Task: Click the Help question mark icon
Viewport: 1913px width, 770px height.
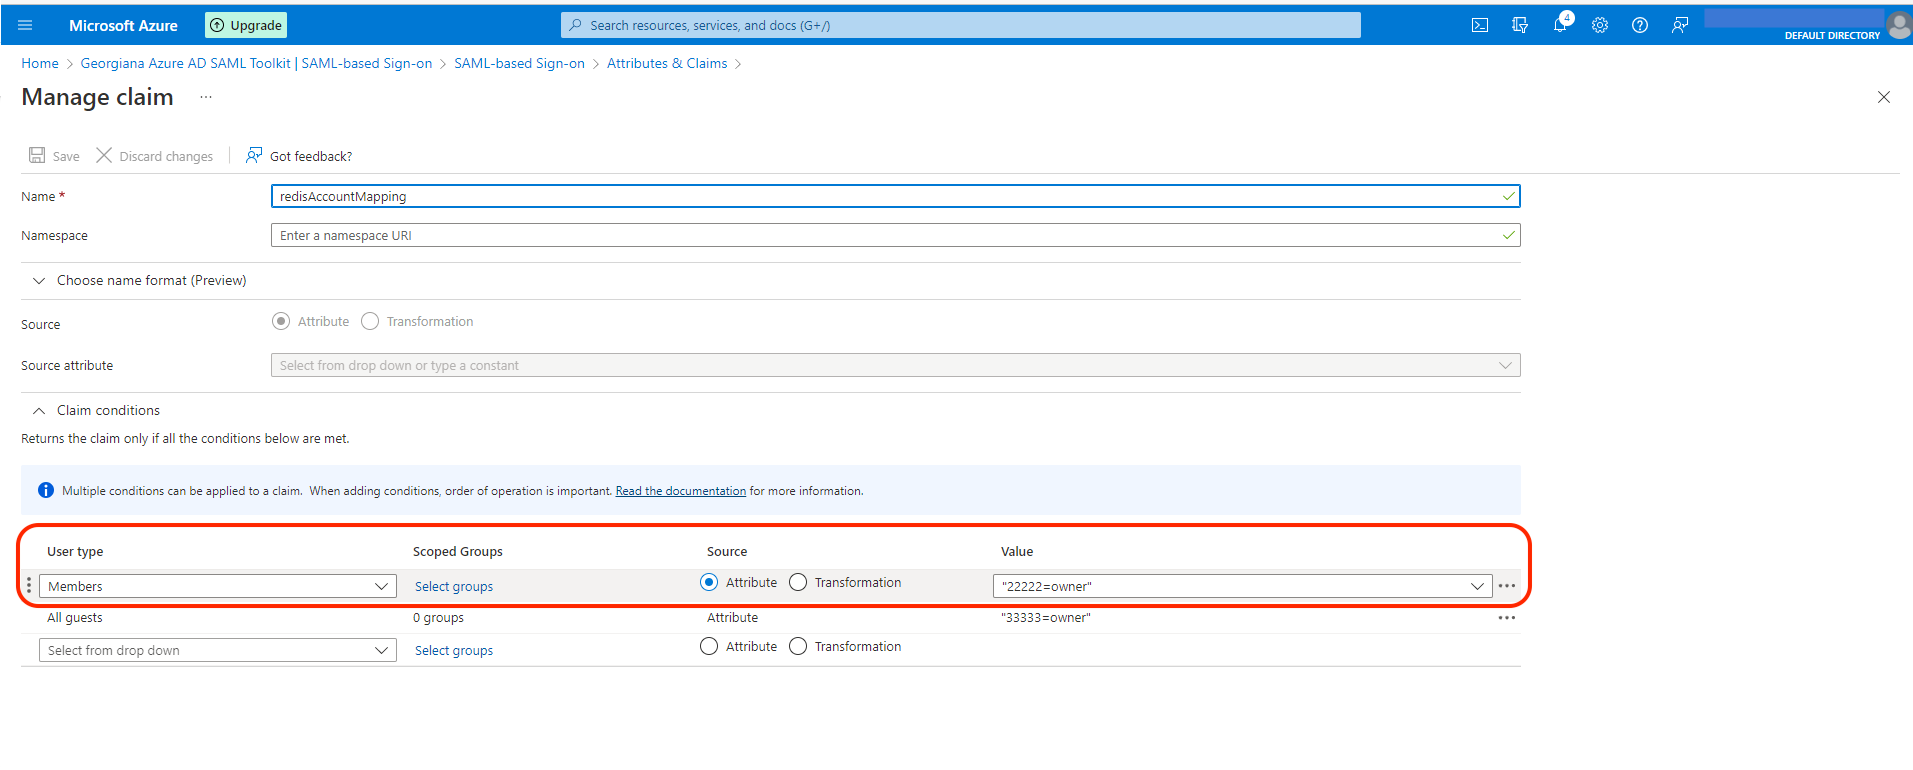Action: tap(1640, 25)
